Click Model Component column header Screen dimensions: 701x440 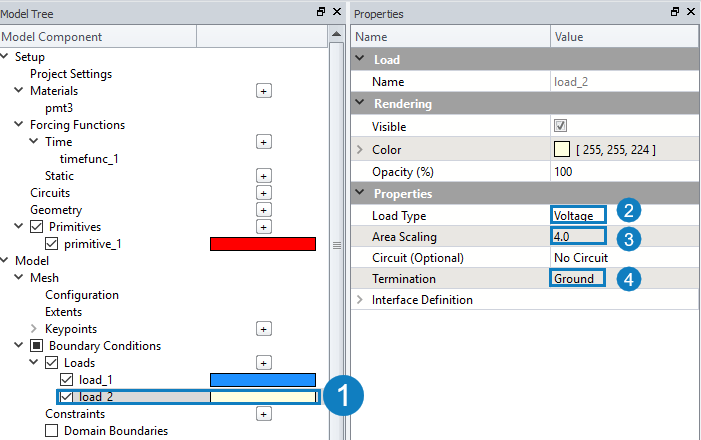tap(97, 37)
